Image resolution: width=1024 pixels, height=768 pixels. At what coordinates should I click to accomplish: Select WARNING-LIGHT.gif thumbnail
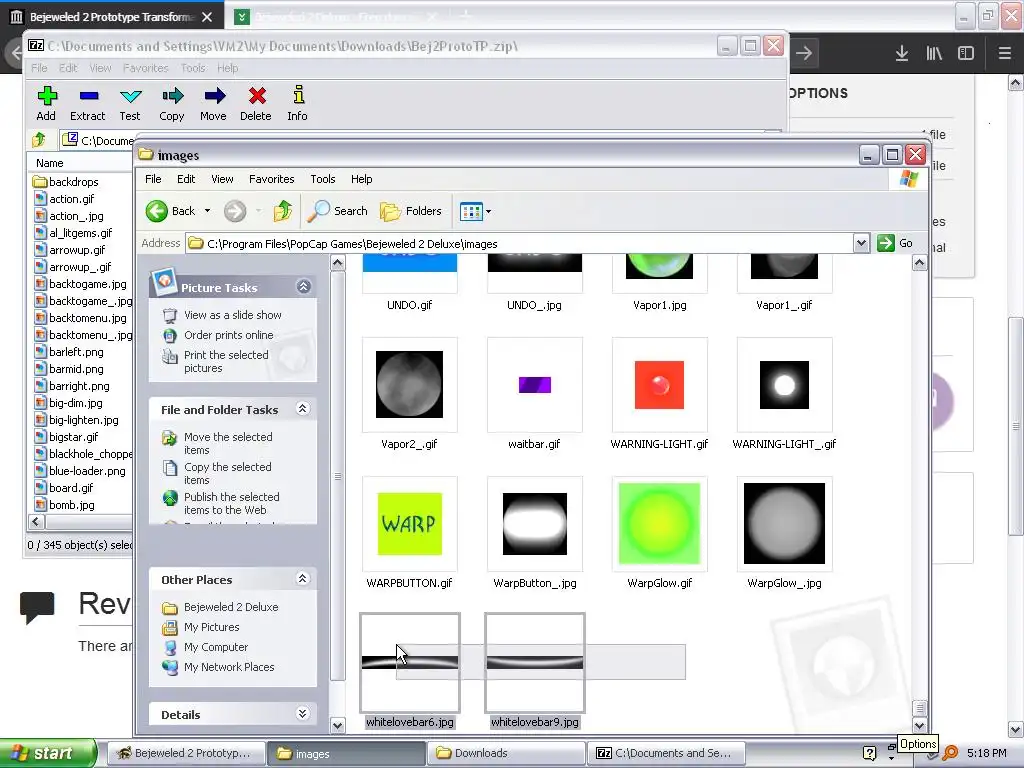660,385
